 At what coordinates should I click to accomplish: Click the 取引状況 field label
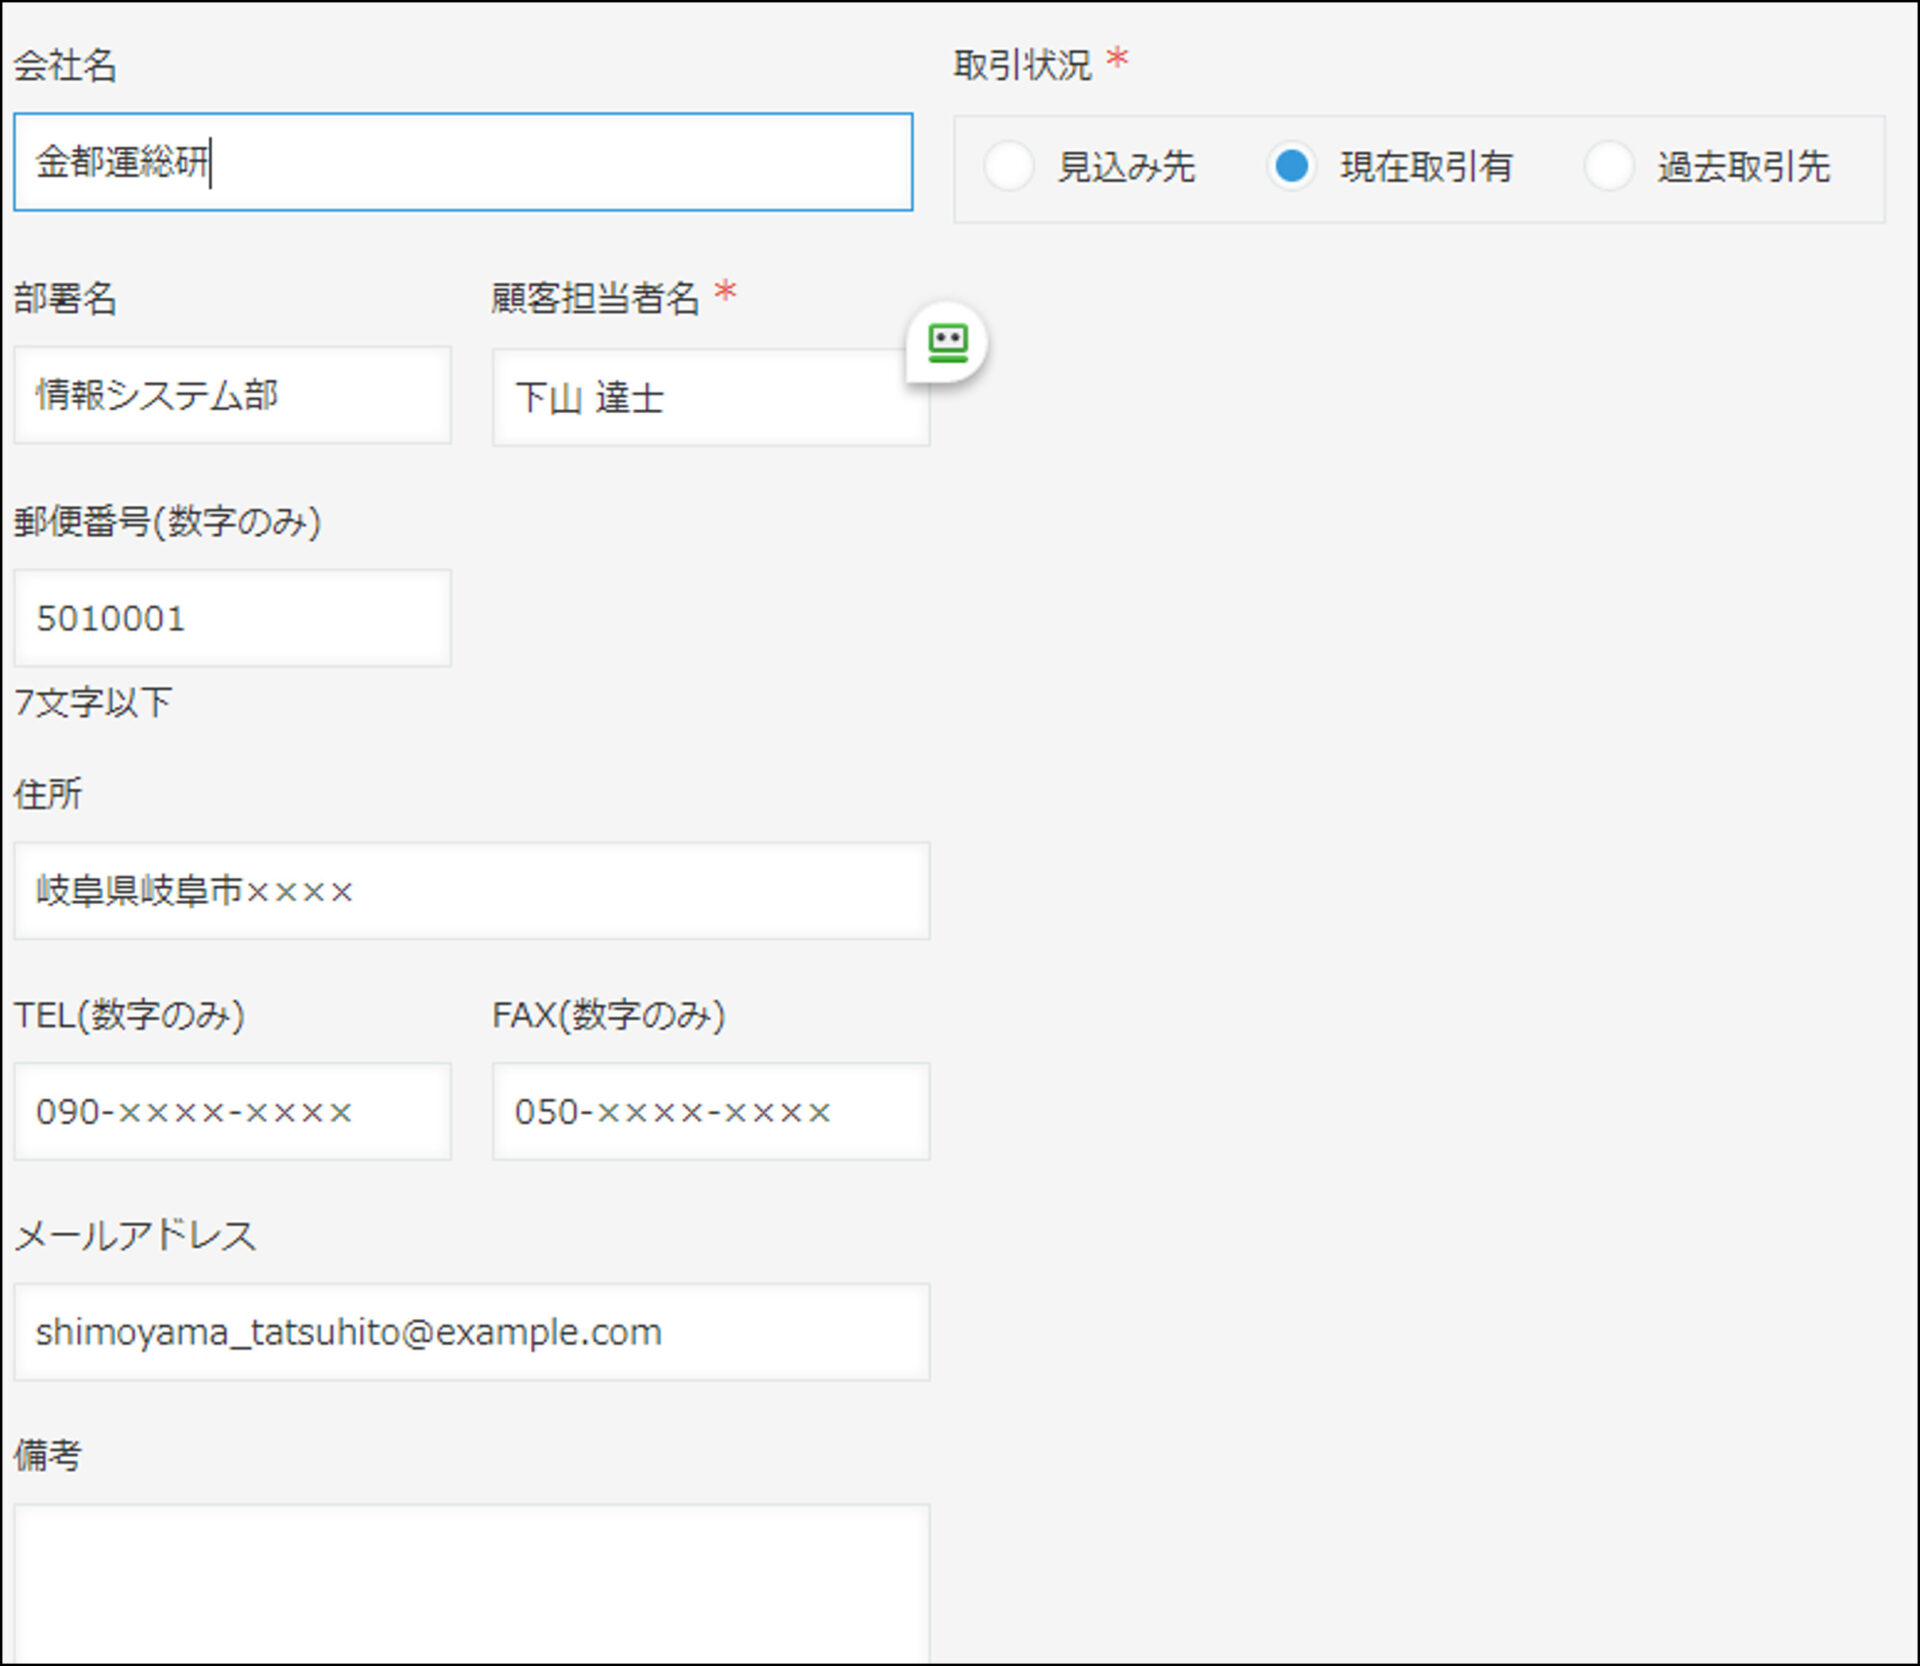point(1022,65)
